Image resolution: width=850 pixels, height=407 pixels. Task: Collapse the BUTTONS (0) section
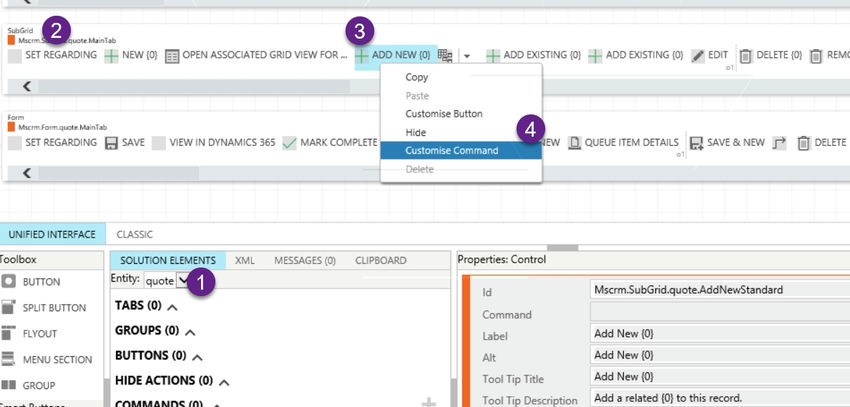click(197, 358)
